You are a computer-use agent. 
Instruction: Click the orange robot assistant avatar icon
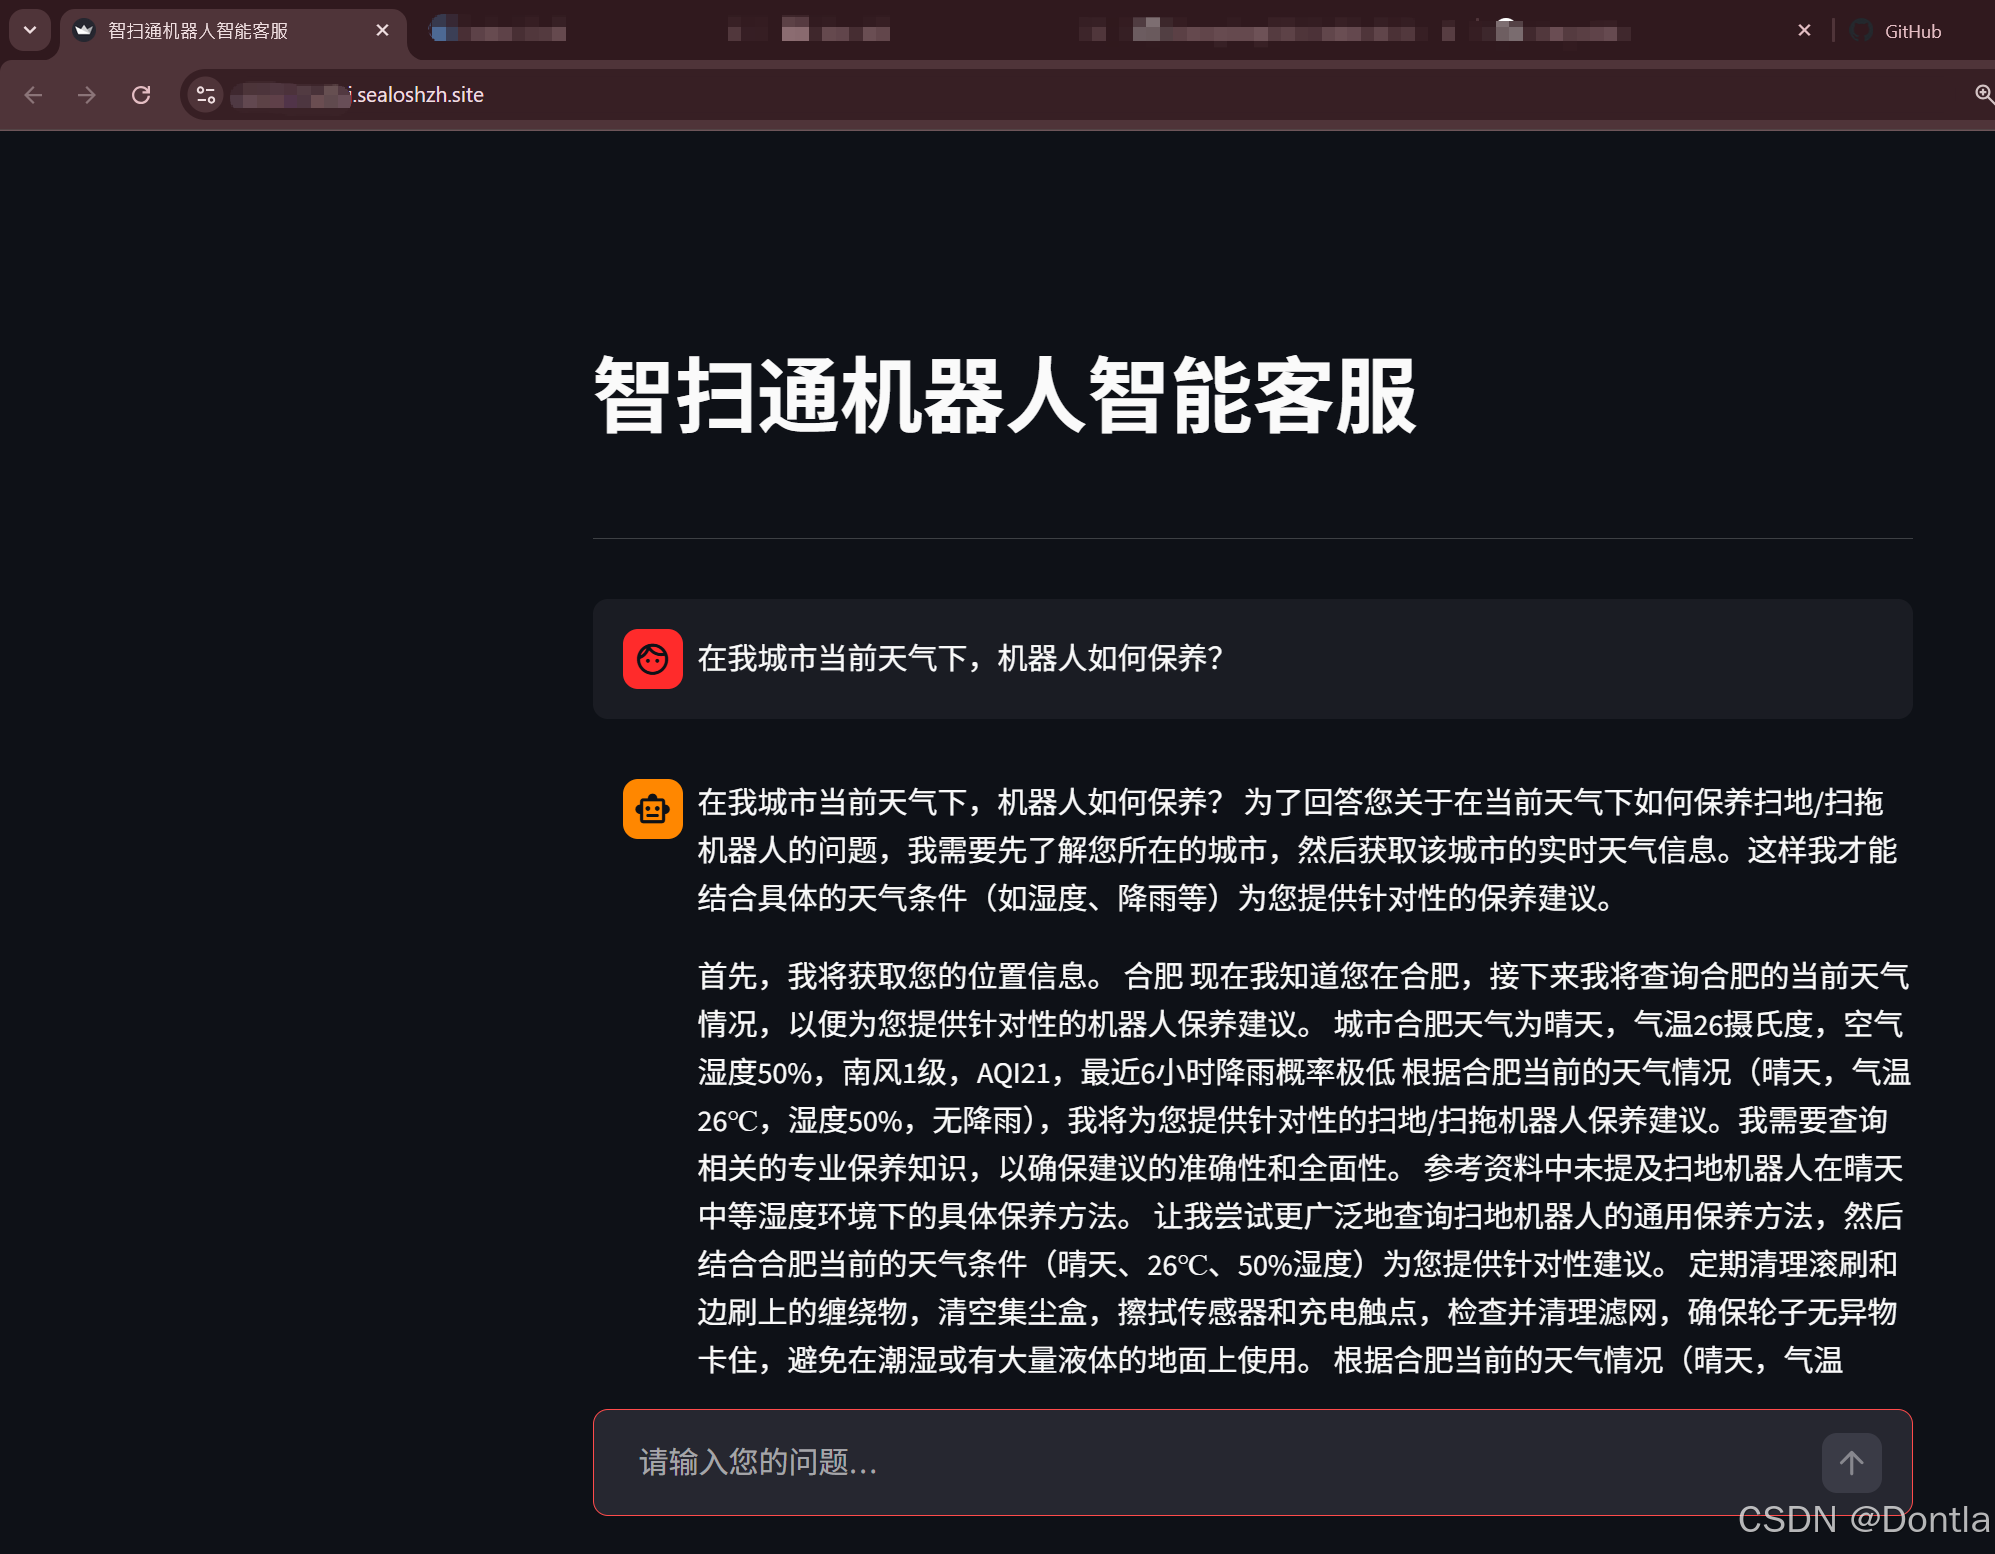pos(652,808)
